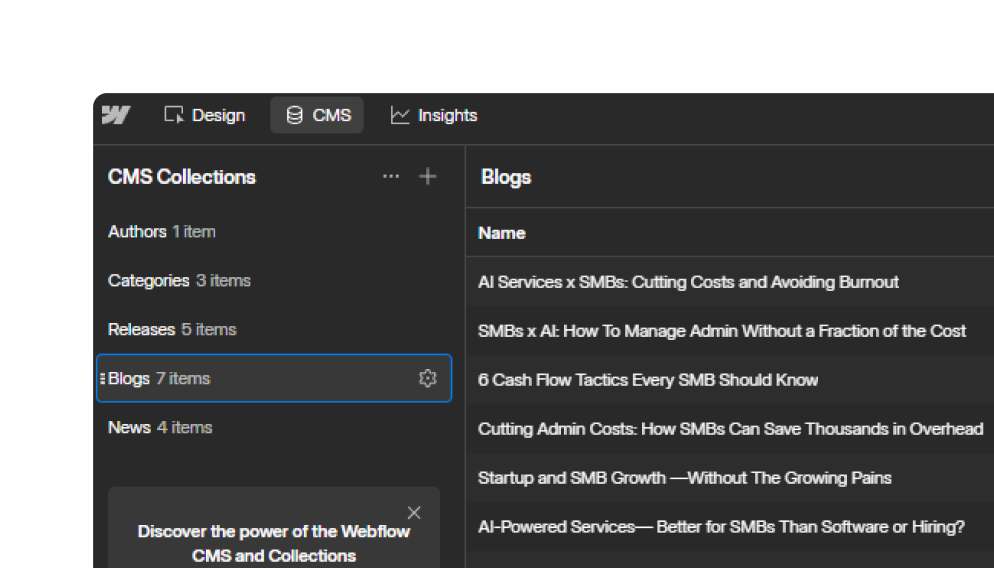Open the CMS tab
994x568 pixels.
click(317, 115)
